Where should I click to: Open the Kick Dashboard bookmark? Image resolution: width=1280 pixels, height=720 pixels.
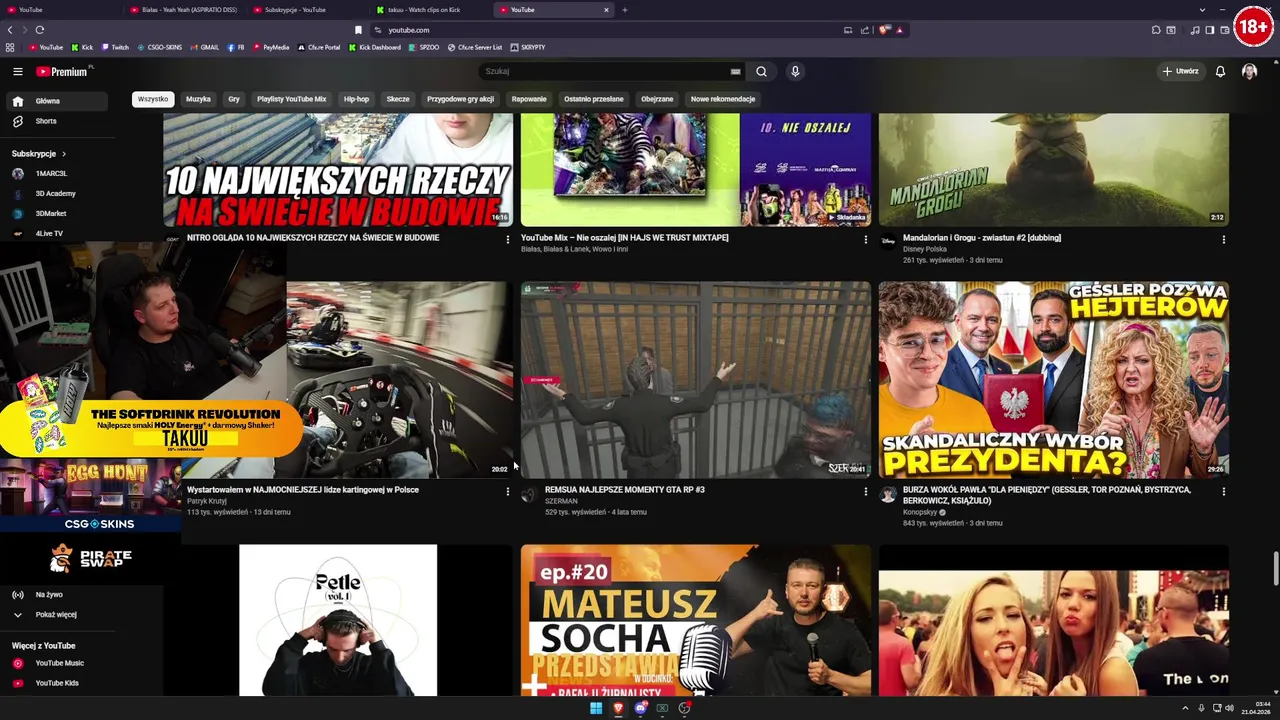point(375,47)
